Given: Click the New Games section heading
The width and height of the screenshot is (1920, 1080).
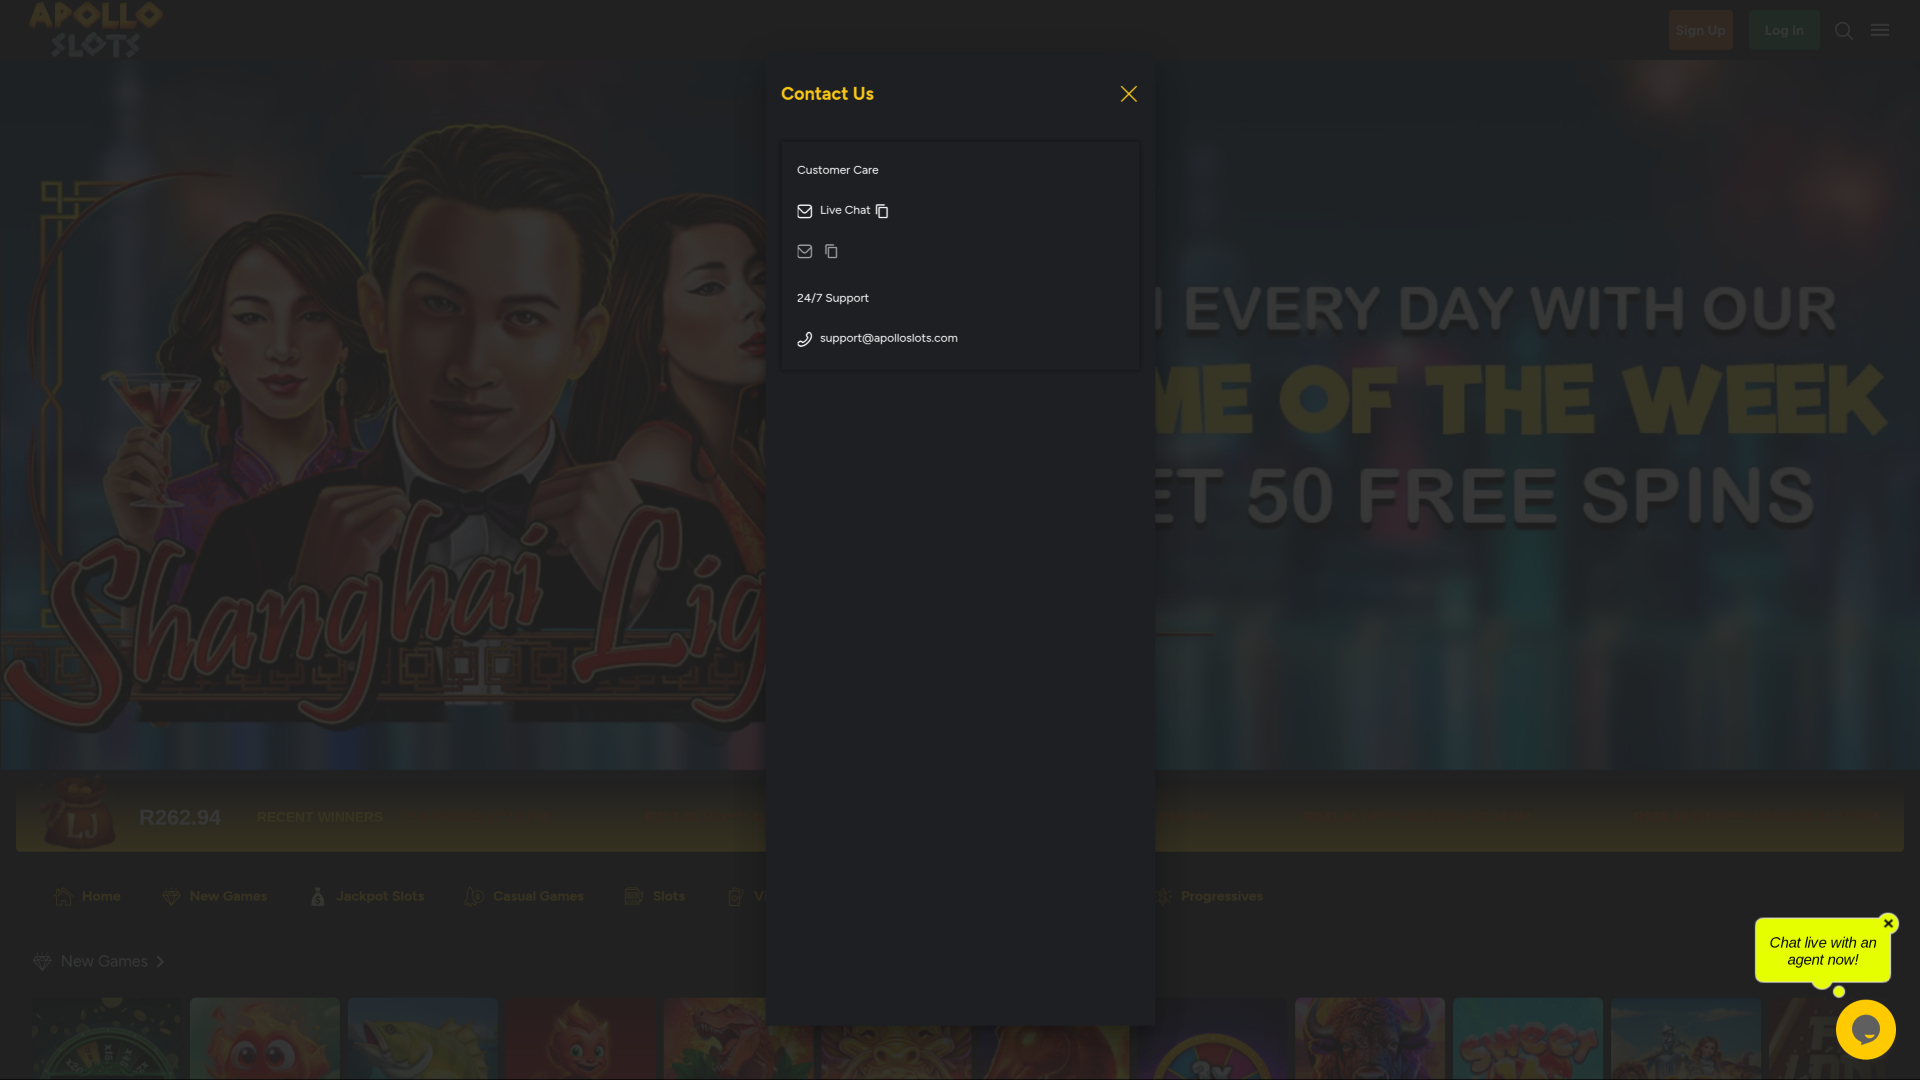Looking at the screenshot, I should [104, 961].
